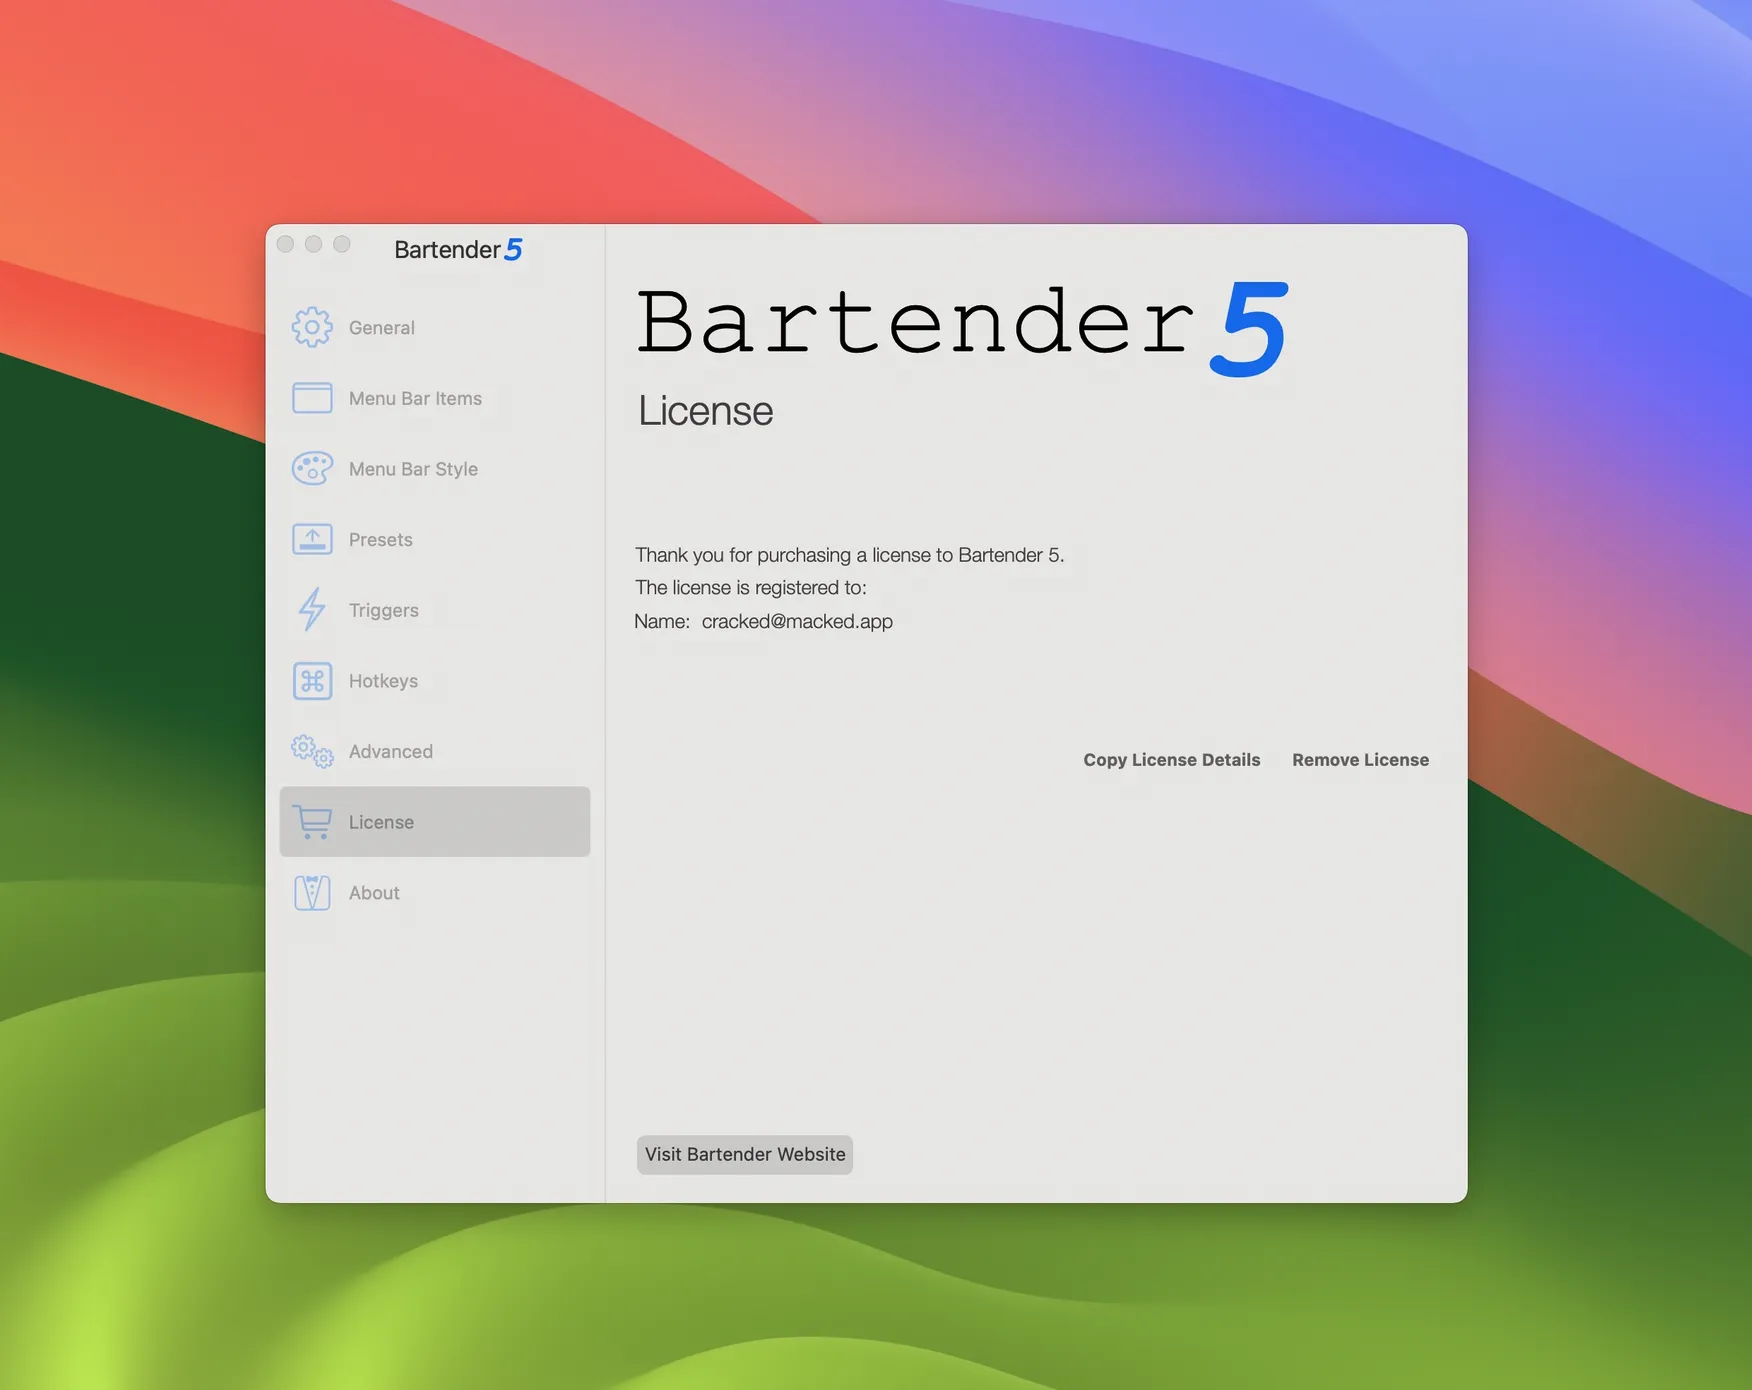Click the Triggers lightning bolt icon

(x=312, y=610)
